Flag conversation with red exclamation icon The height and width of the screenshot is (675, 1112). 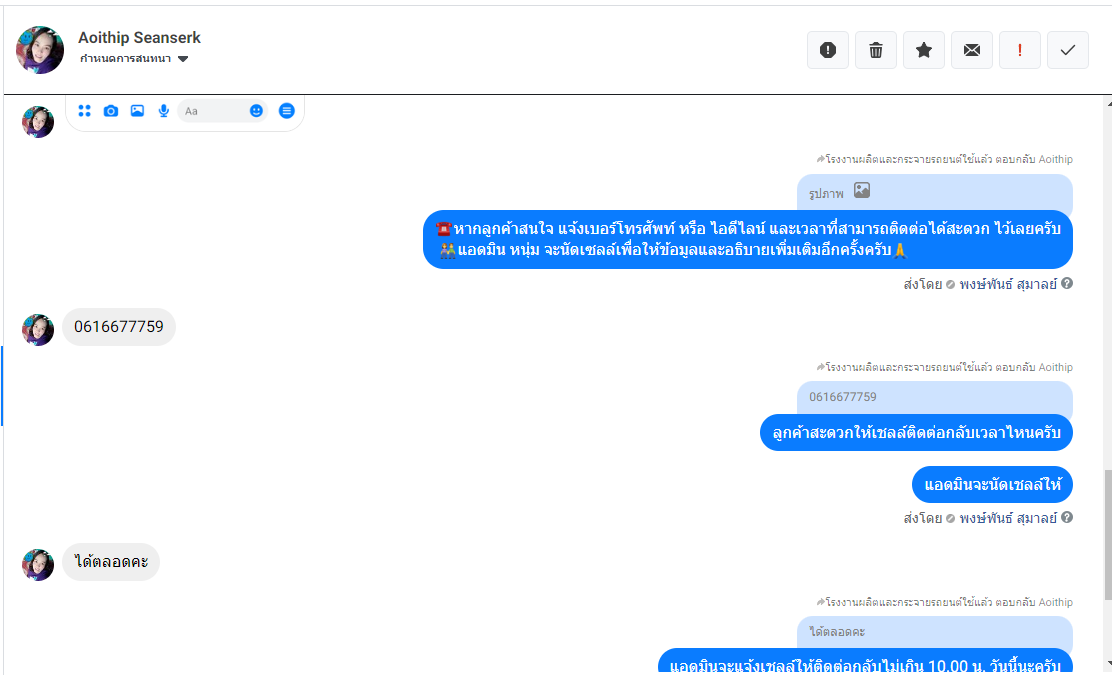click(1020, 50)
